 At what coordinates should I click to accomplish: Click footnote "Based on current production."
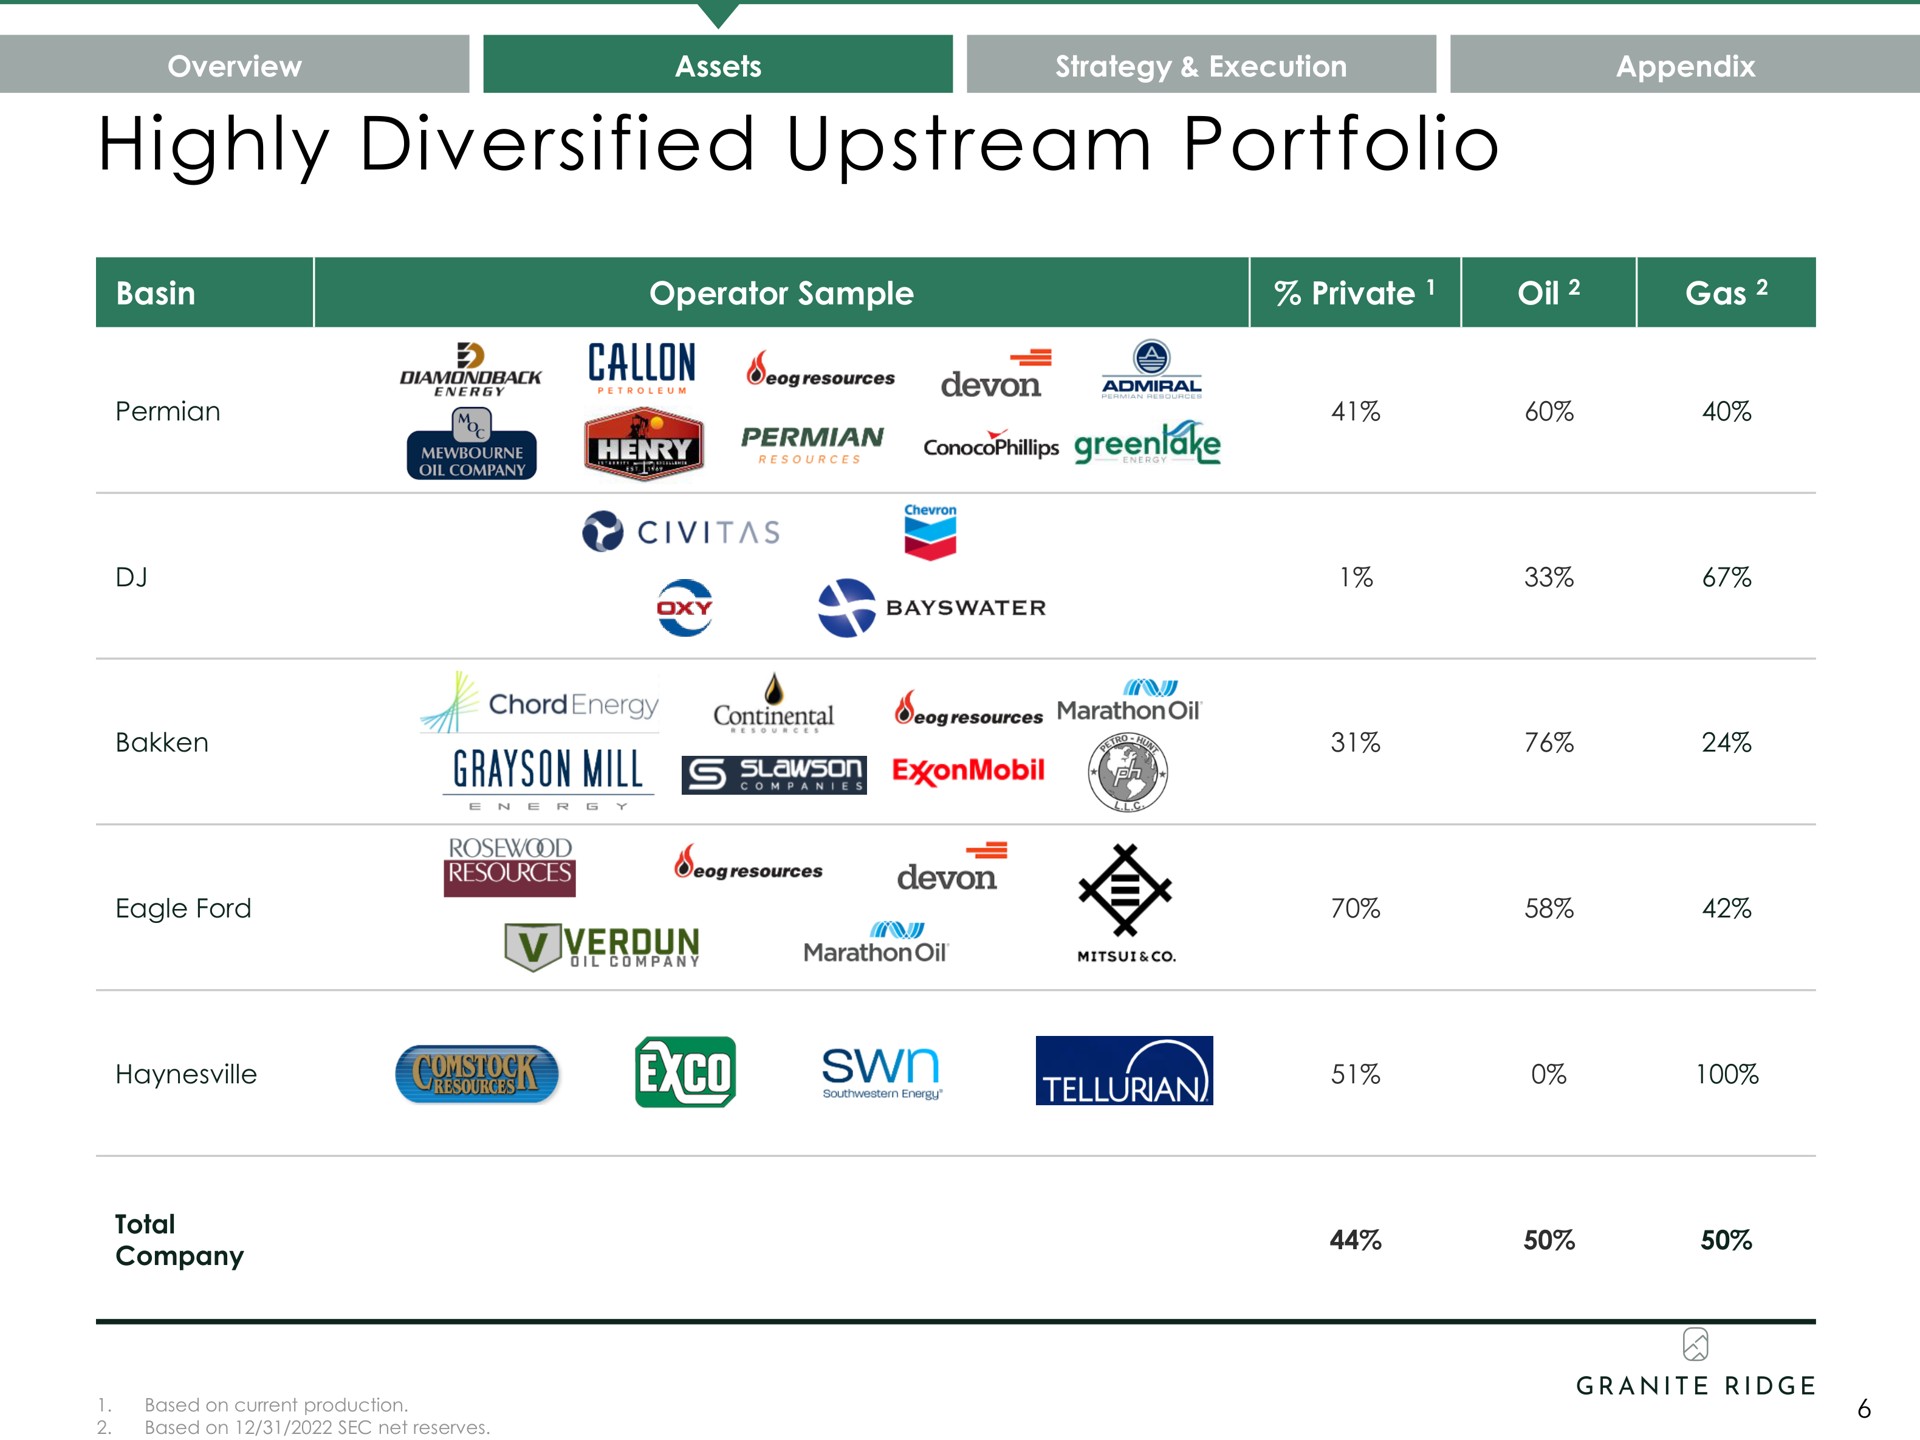(x=276, y=1405)
